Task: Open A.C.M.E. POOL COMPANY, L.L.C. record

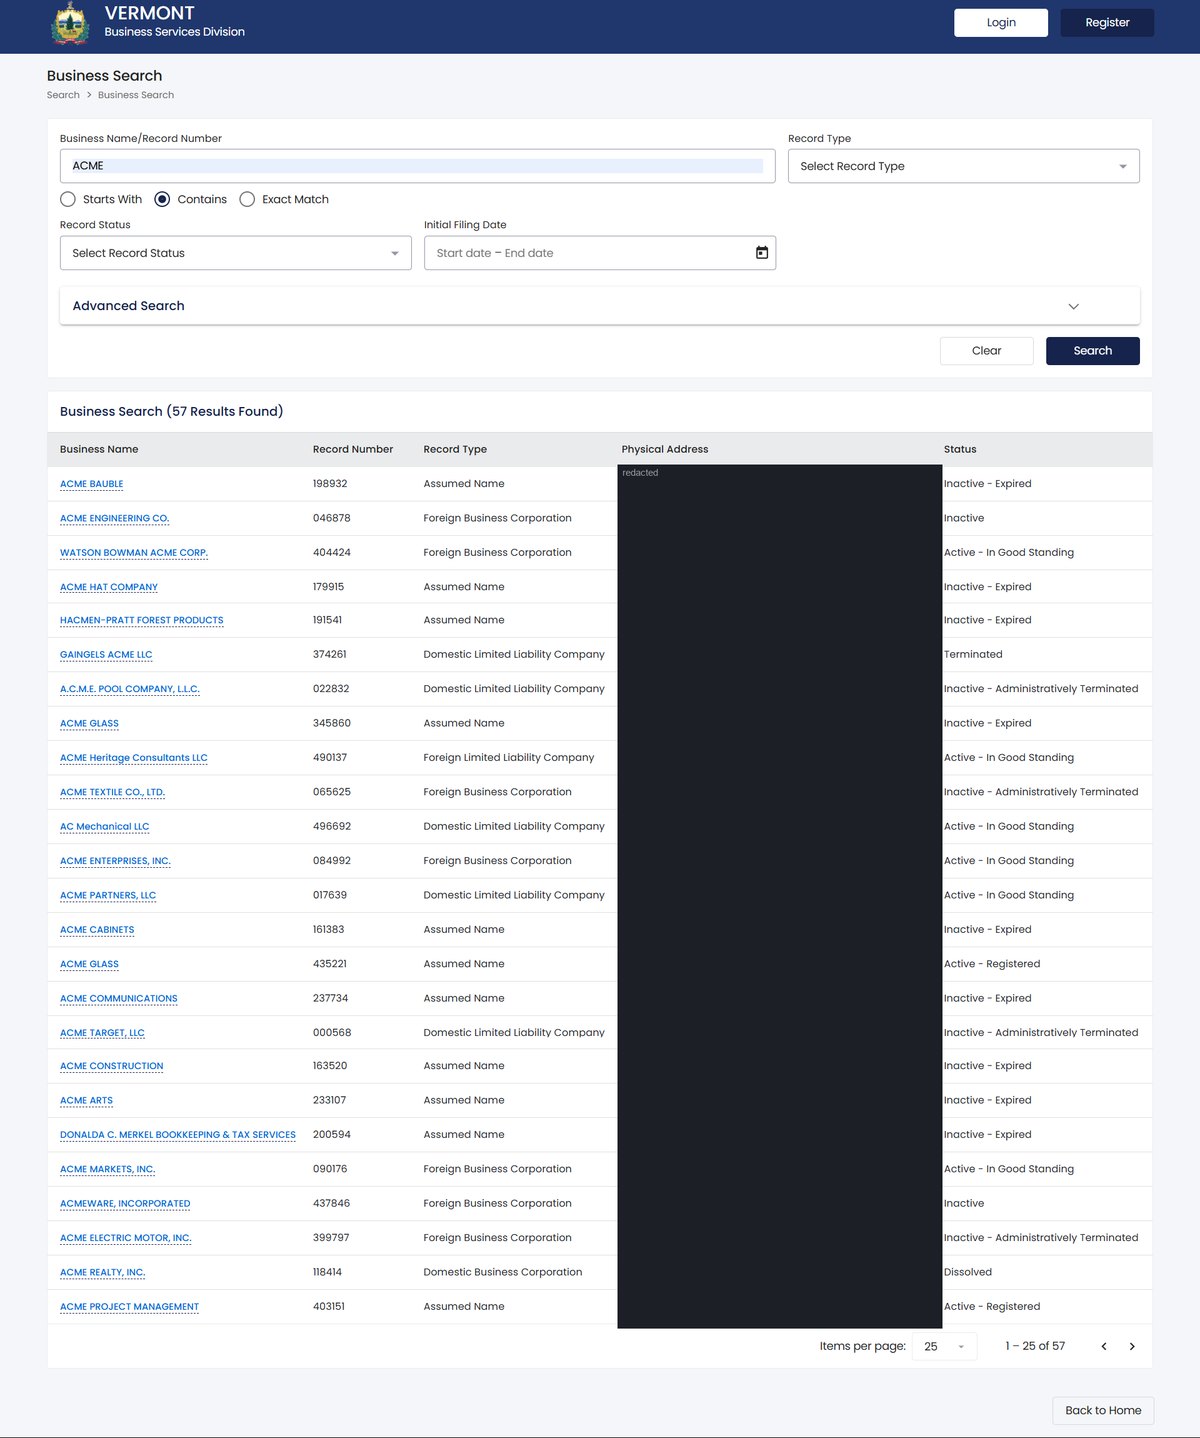Action: [130, 689]
